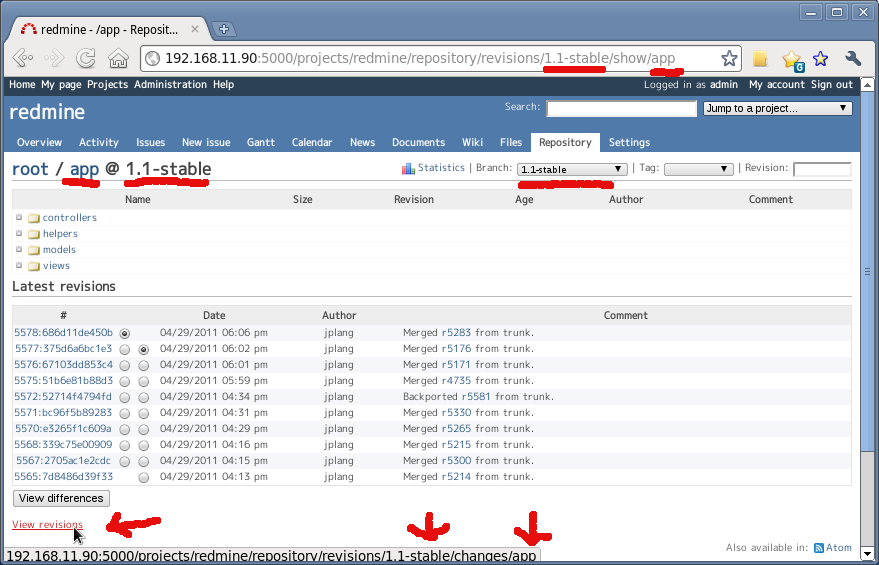Expand the controllers directory
This screenshot has width=879, height=565.
point(19,217)
